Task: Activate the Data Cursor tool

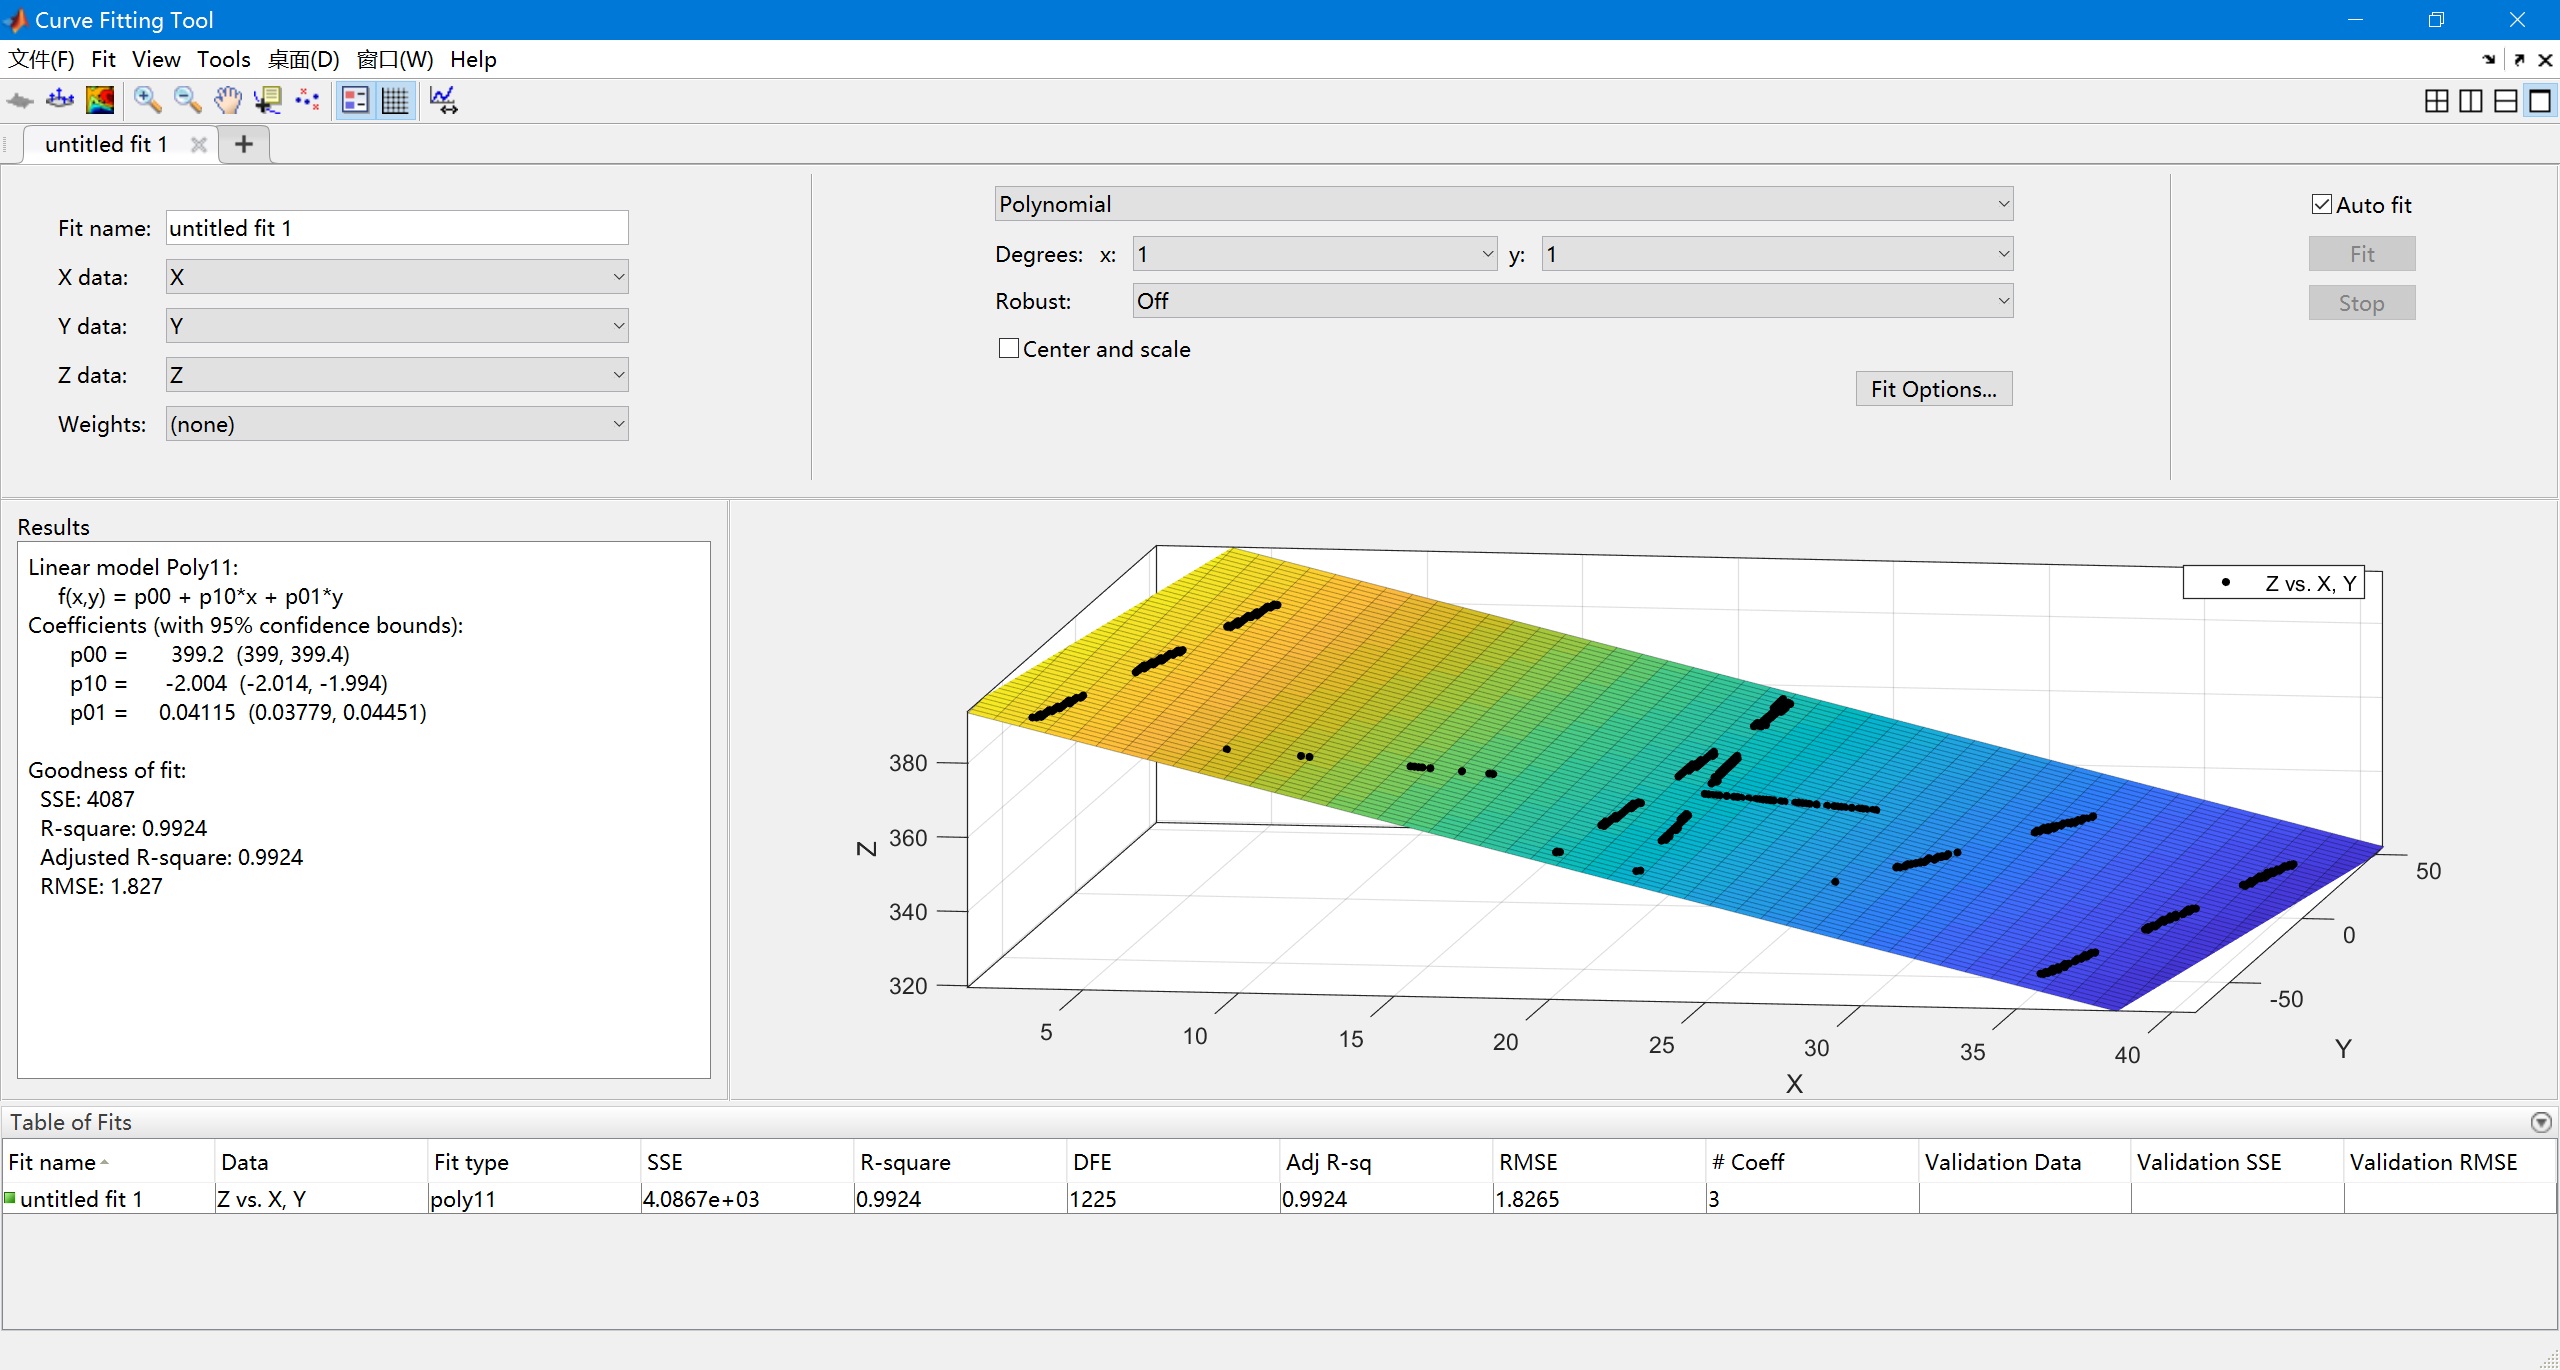Action: [267, 100]
